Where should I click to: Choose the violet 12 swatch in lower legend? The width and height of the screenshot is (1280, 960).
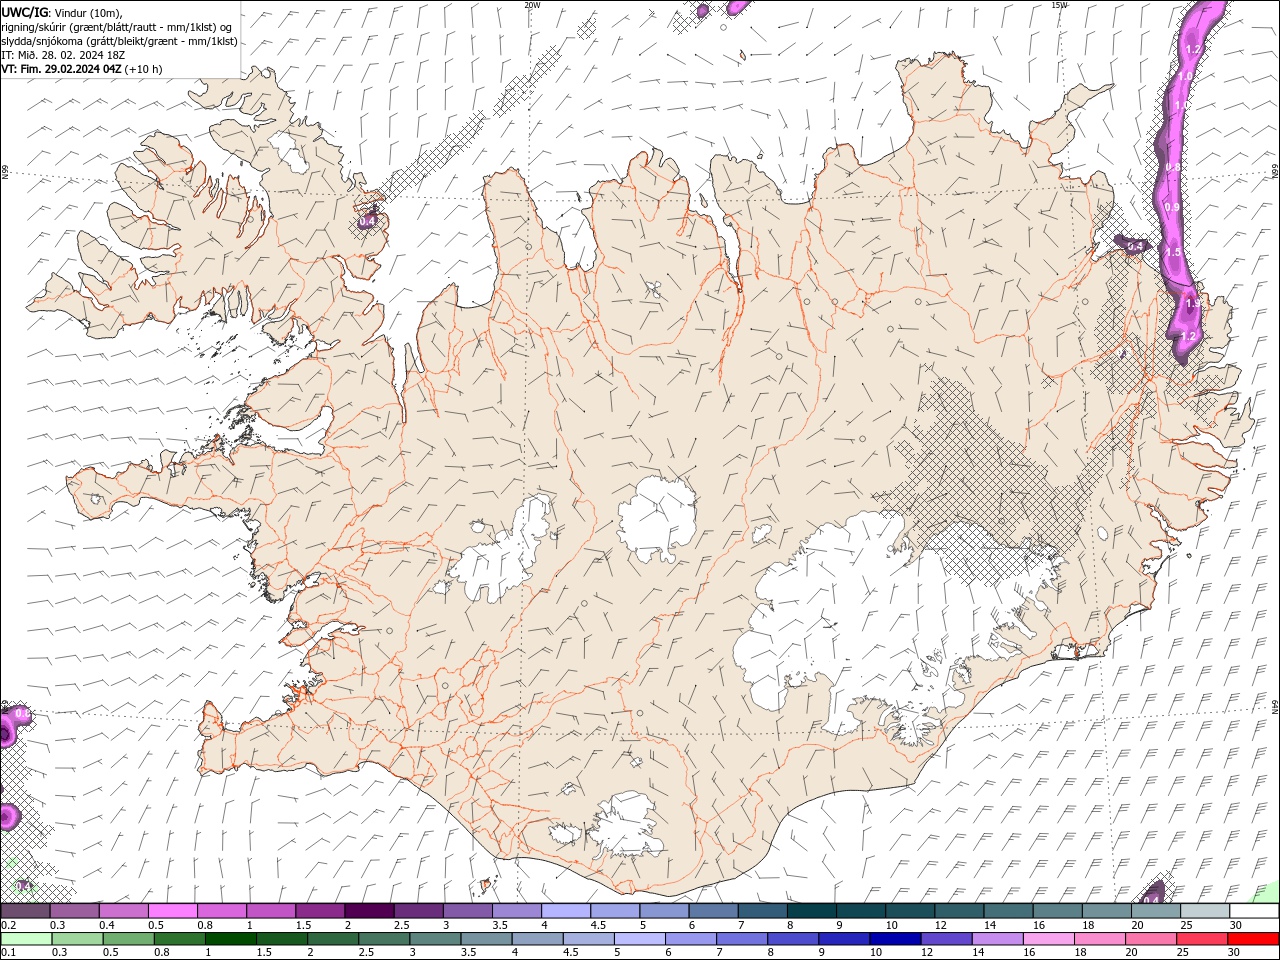coord(946,938)
